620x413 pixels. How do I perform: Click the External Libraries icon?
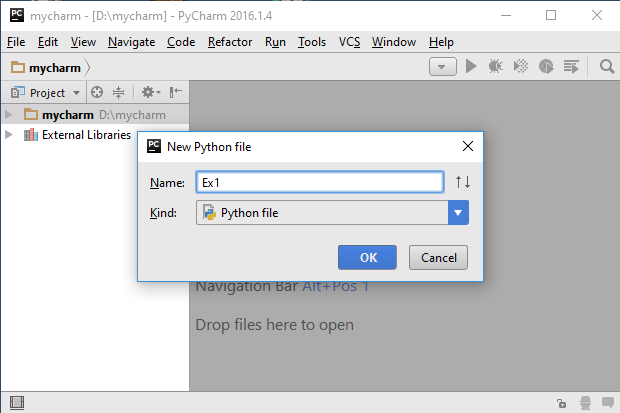pyautogui.click(x=31, y=135)
